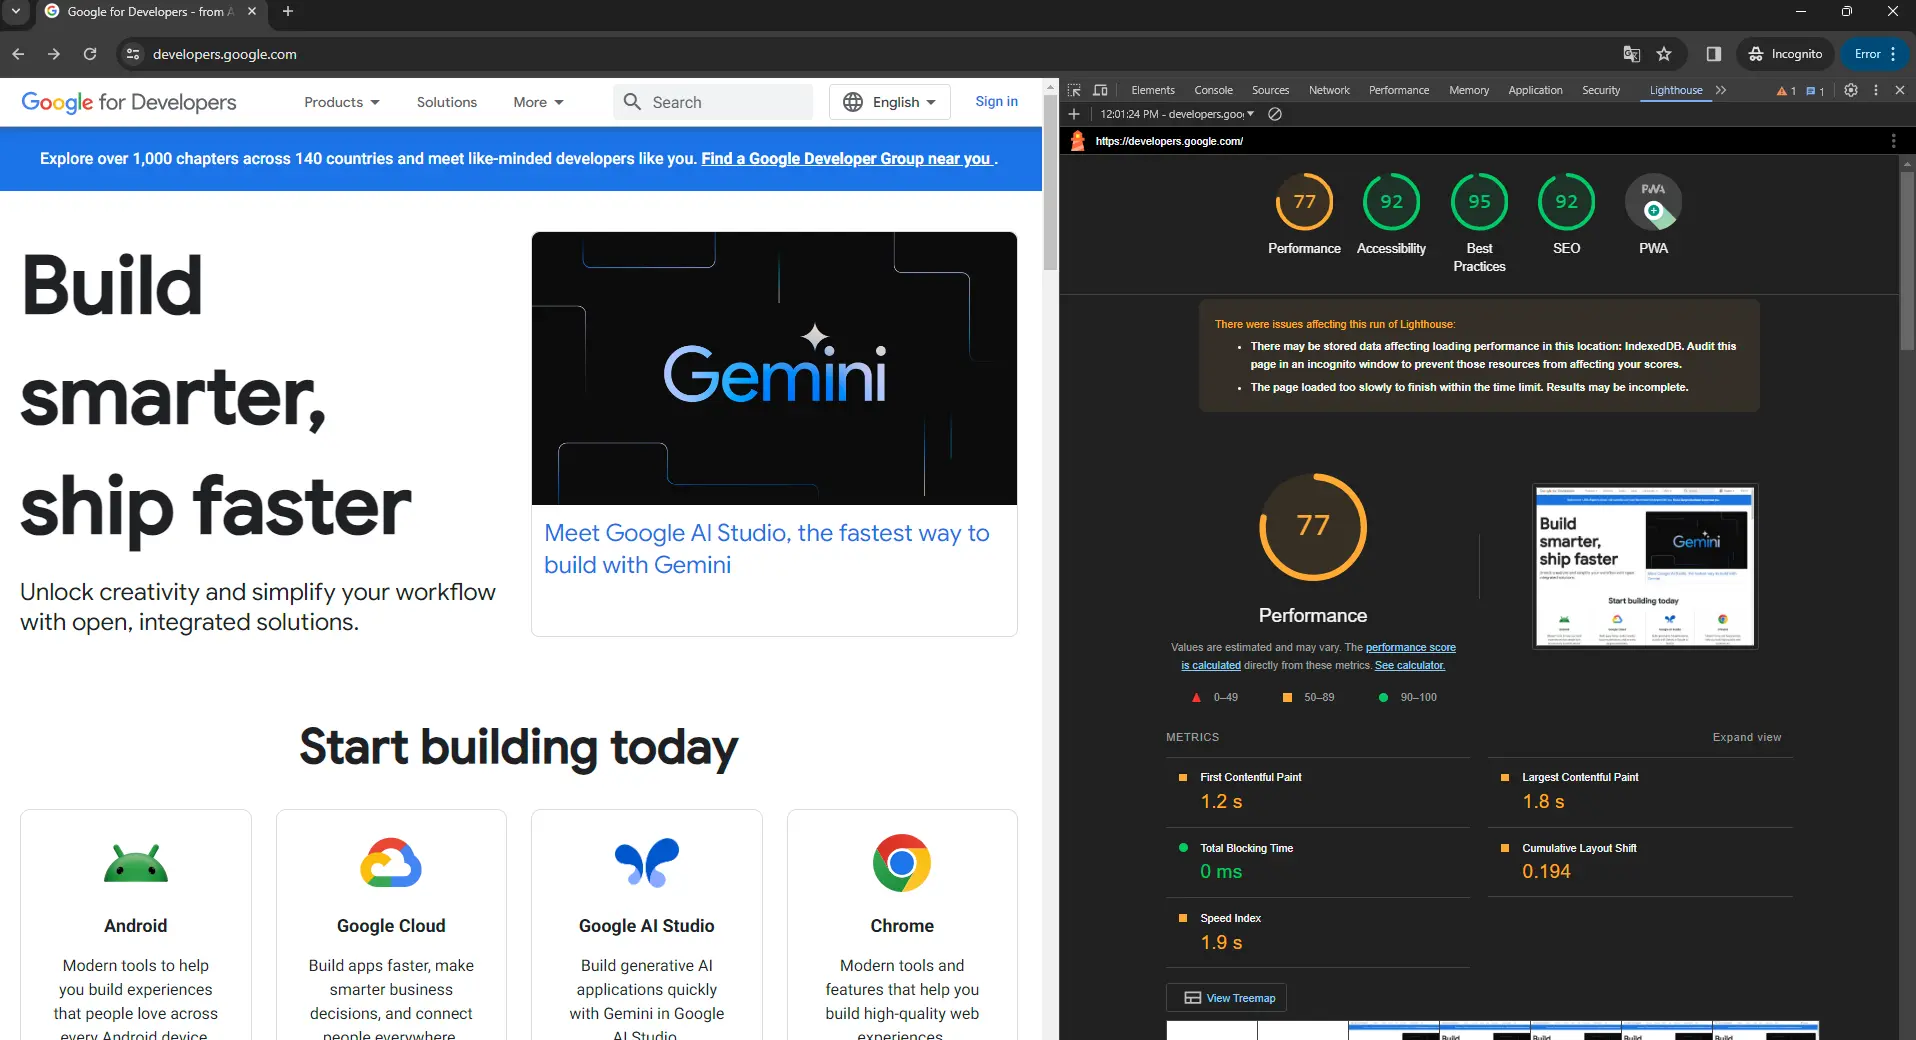Reload the page
The height and width of the screenshot is (1040, 1916).
click(x=90, y=54)
